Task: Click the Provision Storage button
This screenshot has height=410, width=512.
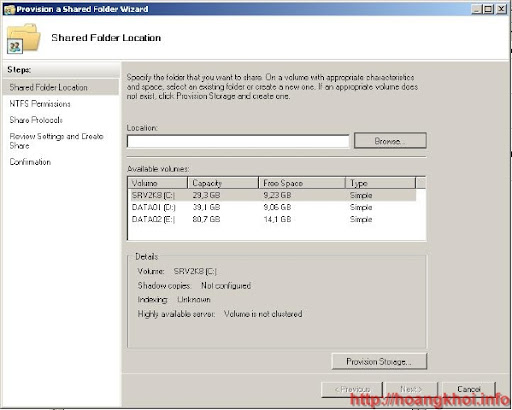Action: pyautogui.click(x=379, y=361)
